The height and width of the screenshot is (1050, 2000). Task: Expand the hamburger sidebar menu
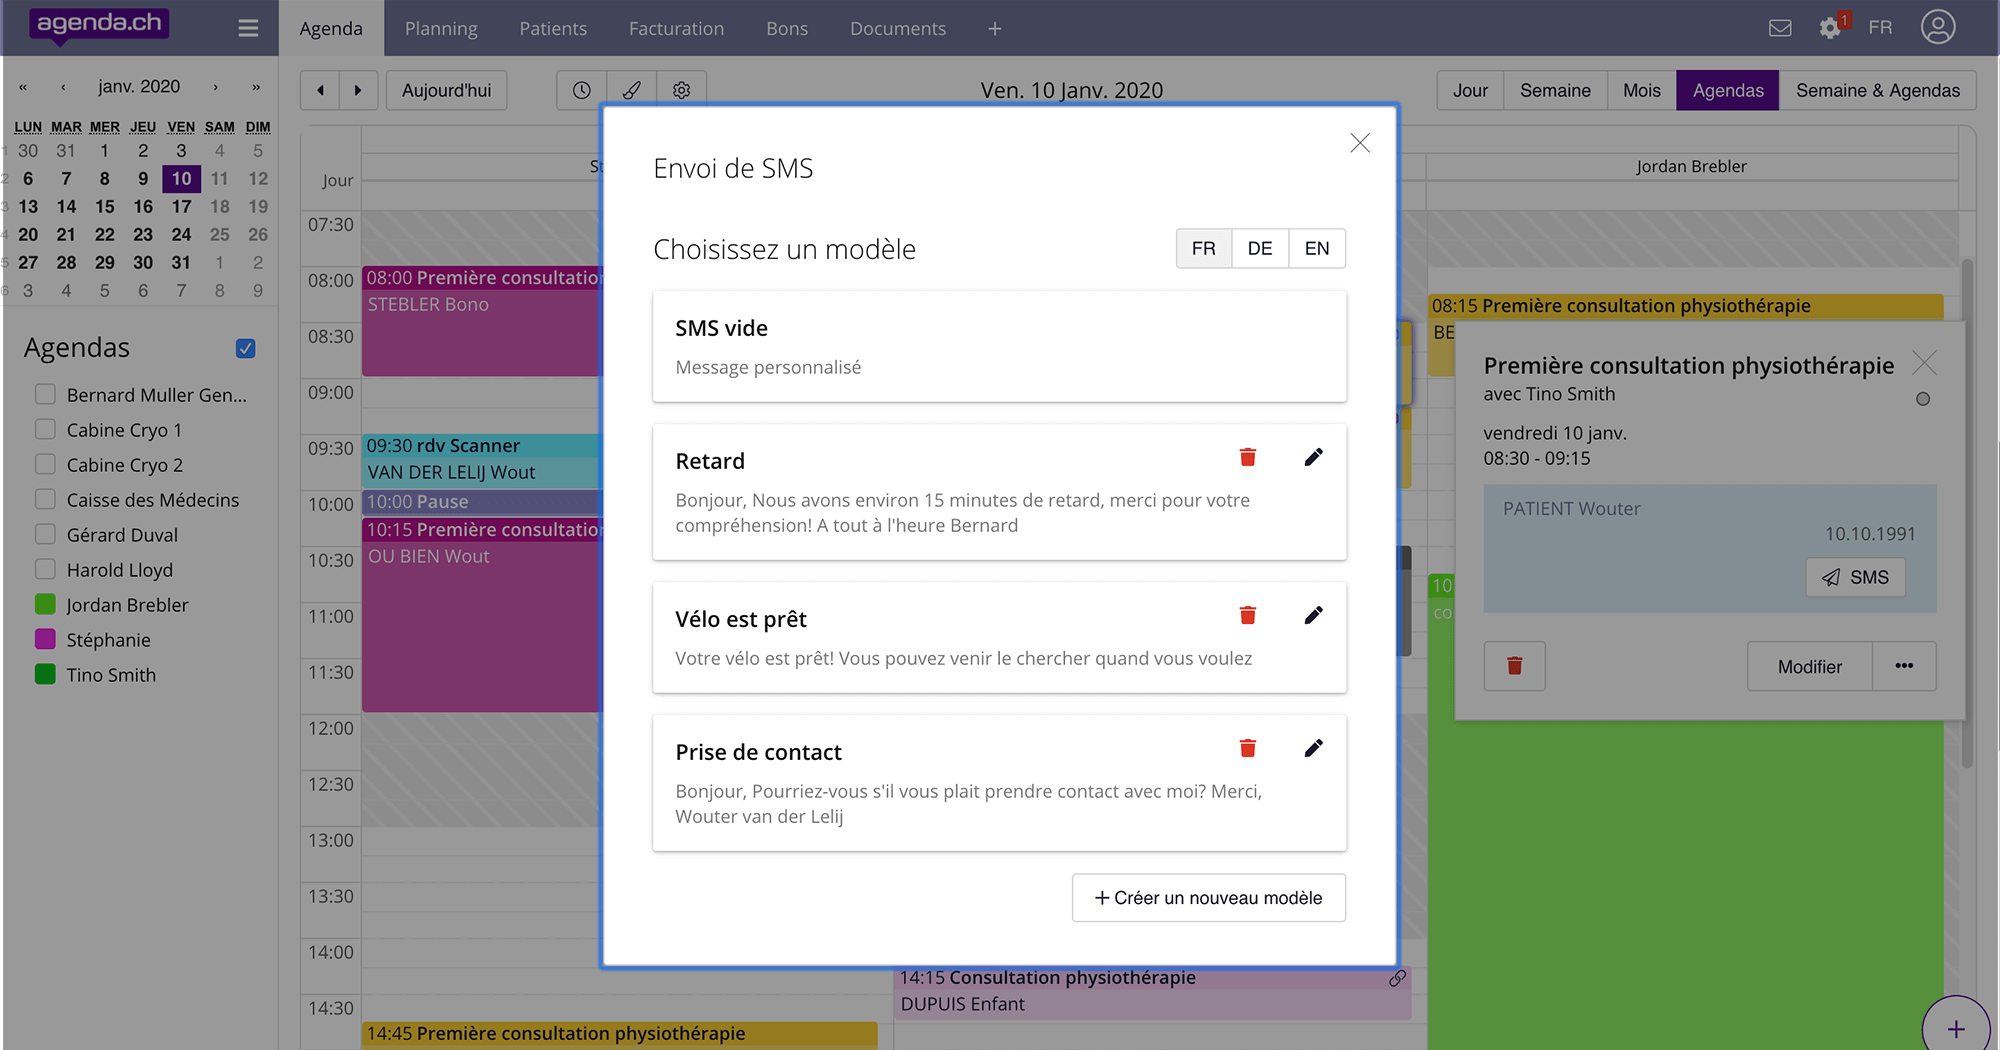pyautogui.click(x=248, y=28)
